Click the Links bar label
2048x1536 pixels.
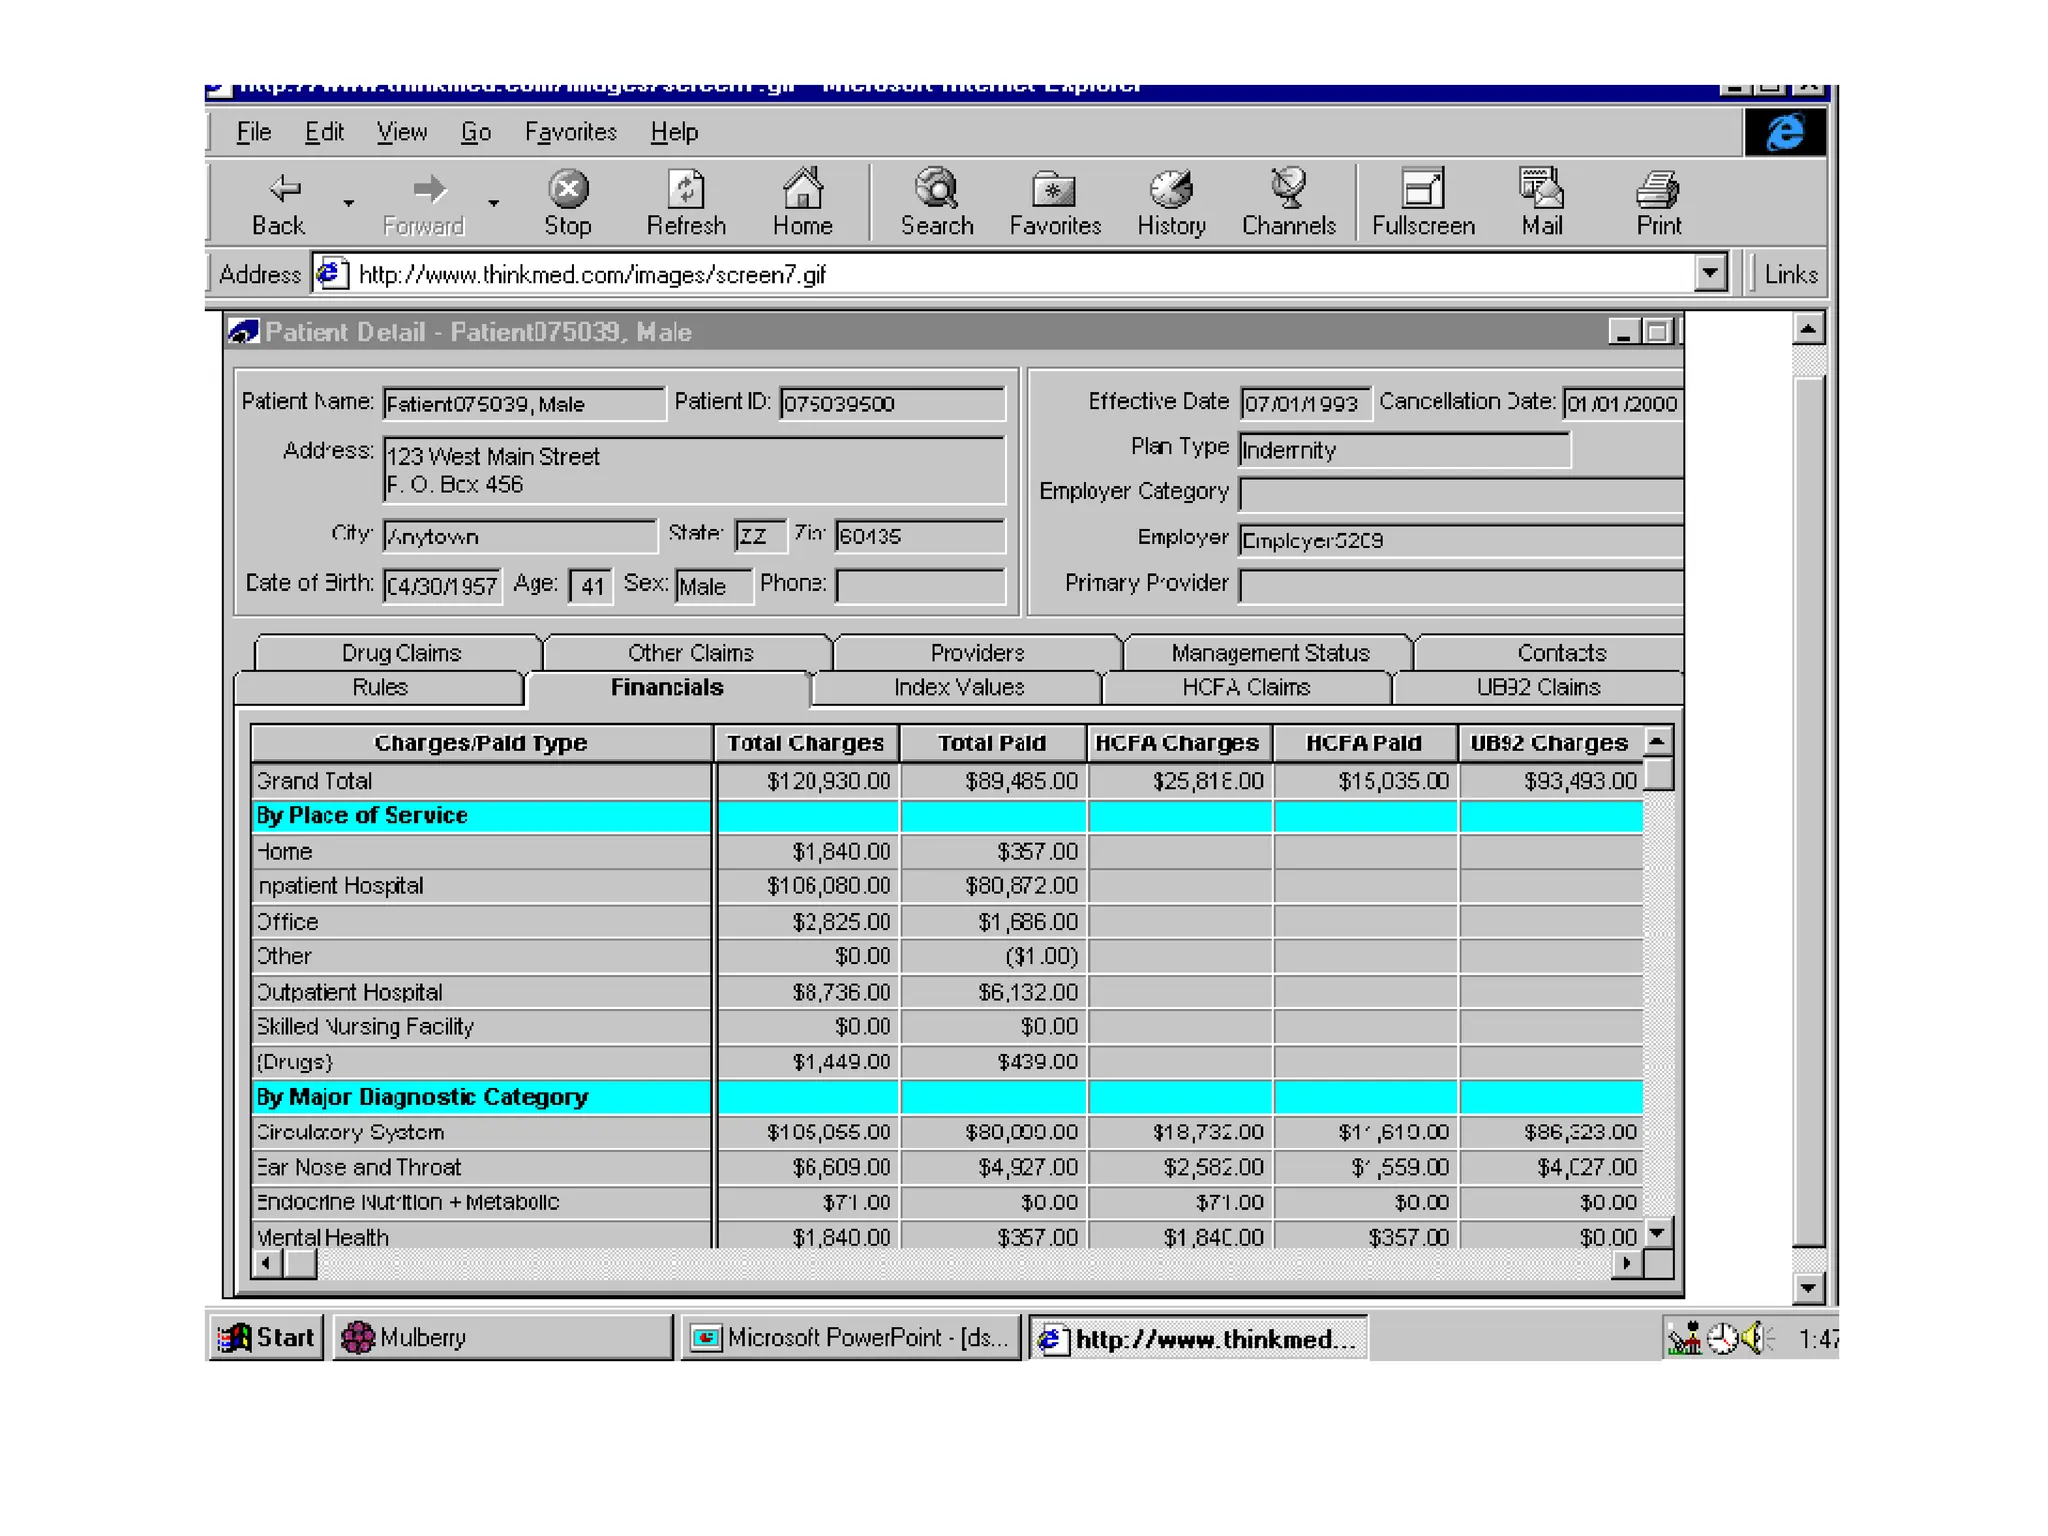1790,274
